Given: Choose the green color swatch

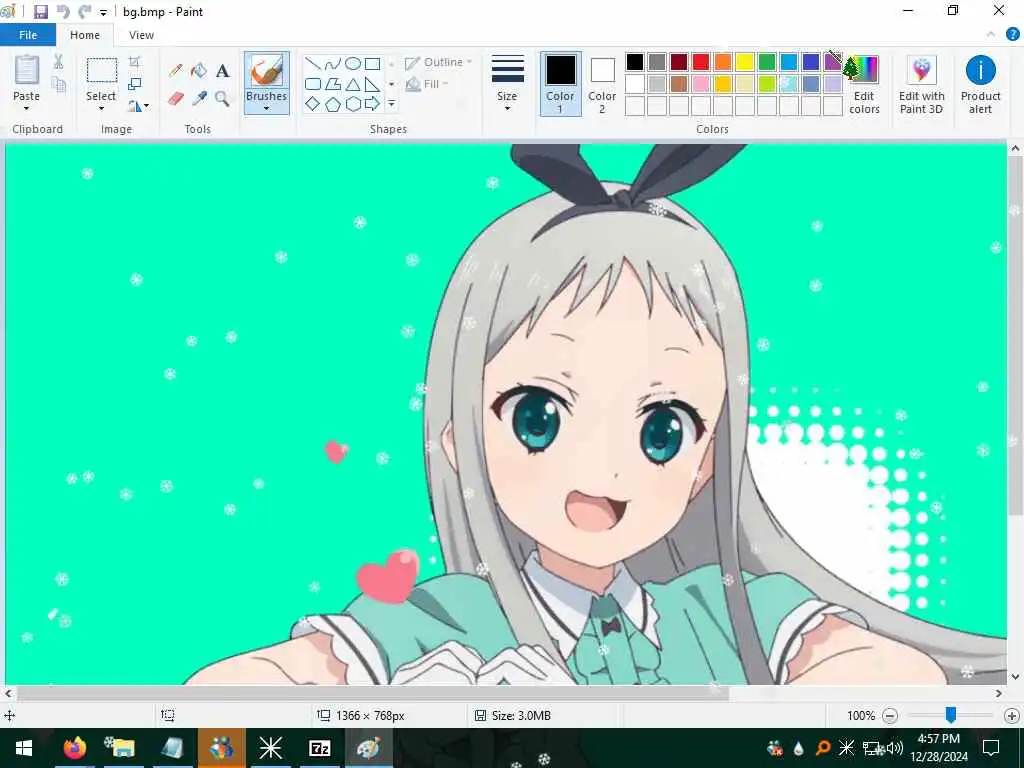Looking at the screenshot, I should 767,62.
